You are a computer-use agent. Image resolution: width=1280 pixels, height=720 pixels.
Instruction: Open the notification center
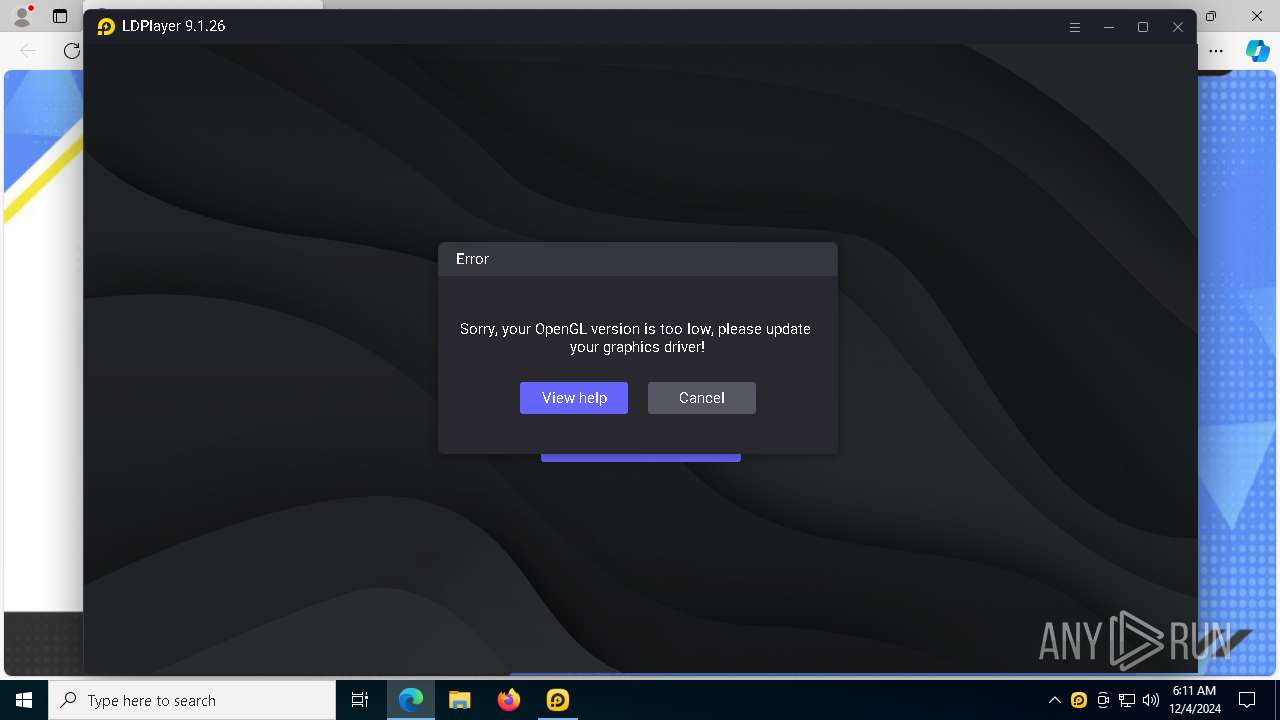[x=1247, y=700]
